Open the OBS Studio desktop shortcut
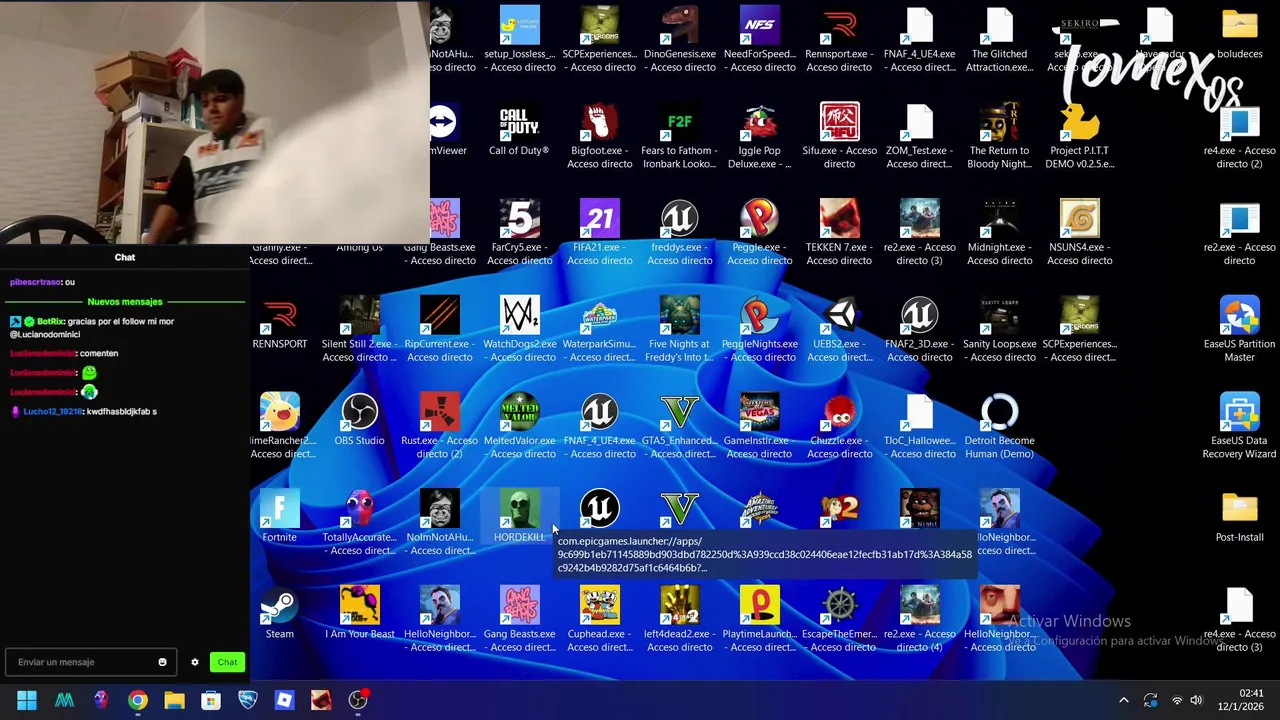 pyautogui.click(x=359, y=420)
